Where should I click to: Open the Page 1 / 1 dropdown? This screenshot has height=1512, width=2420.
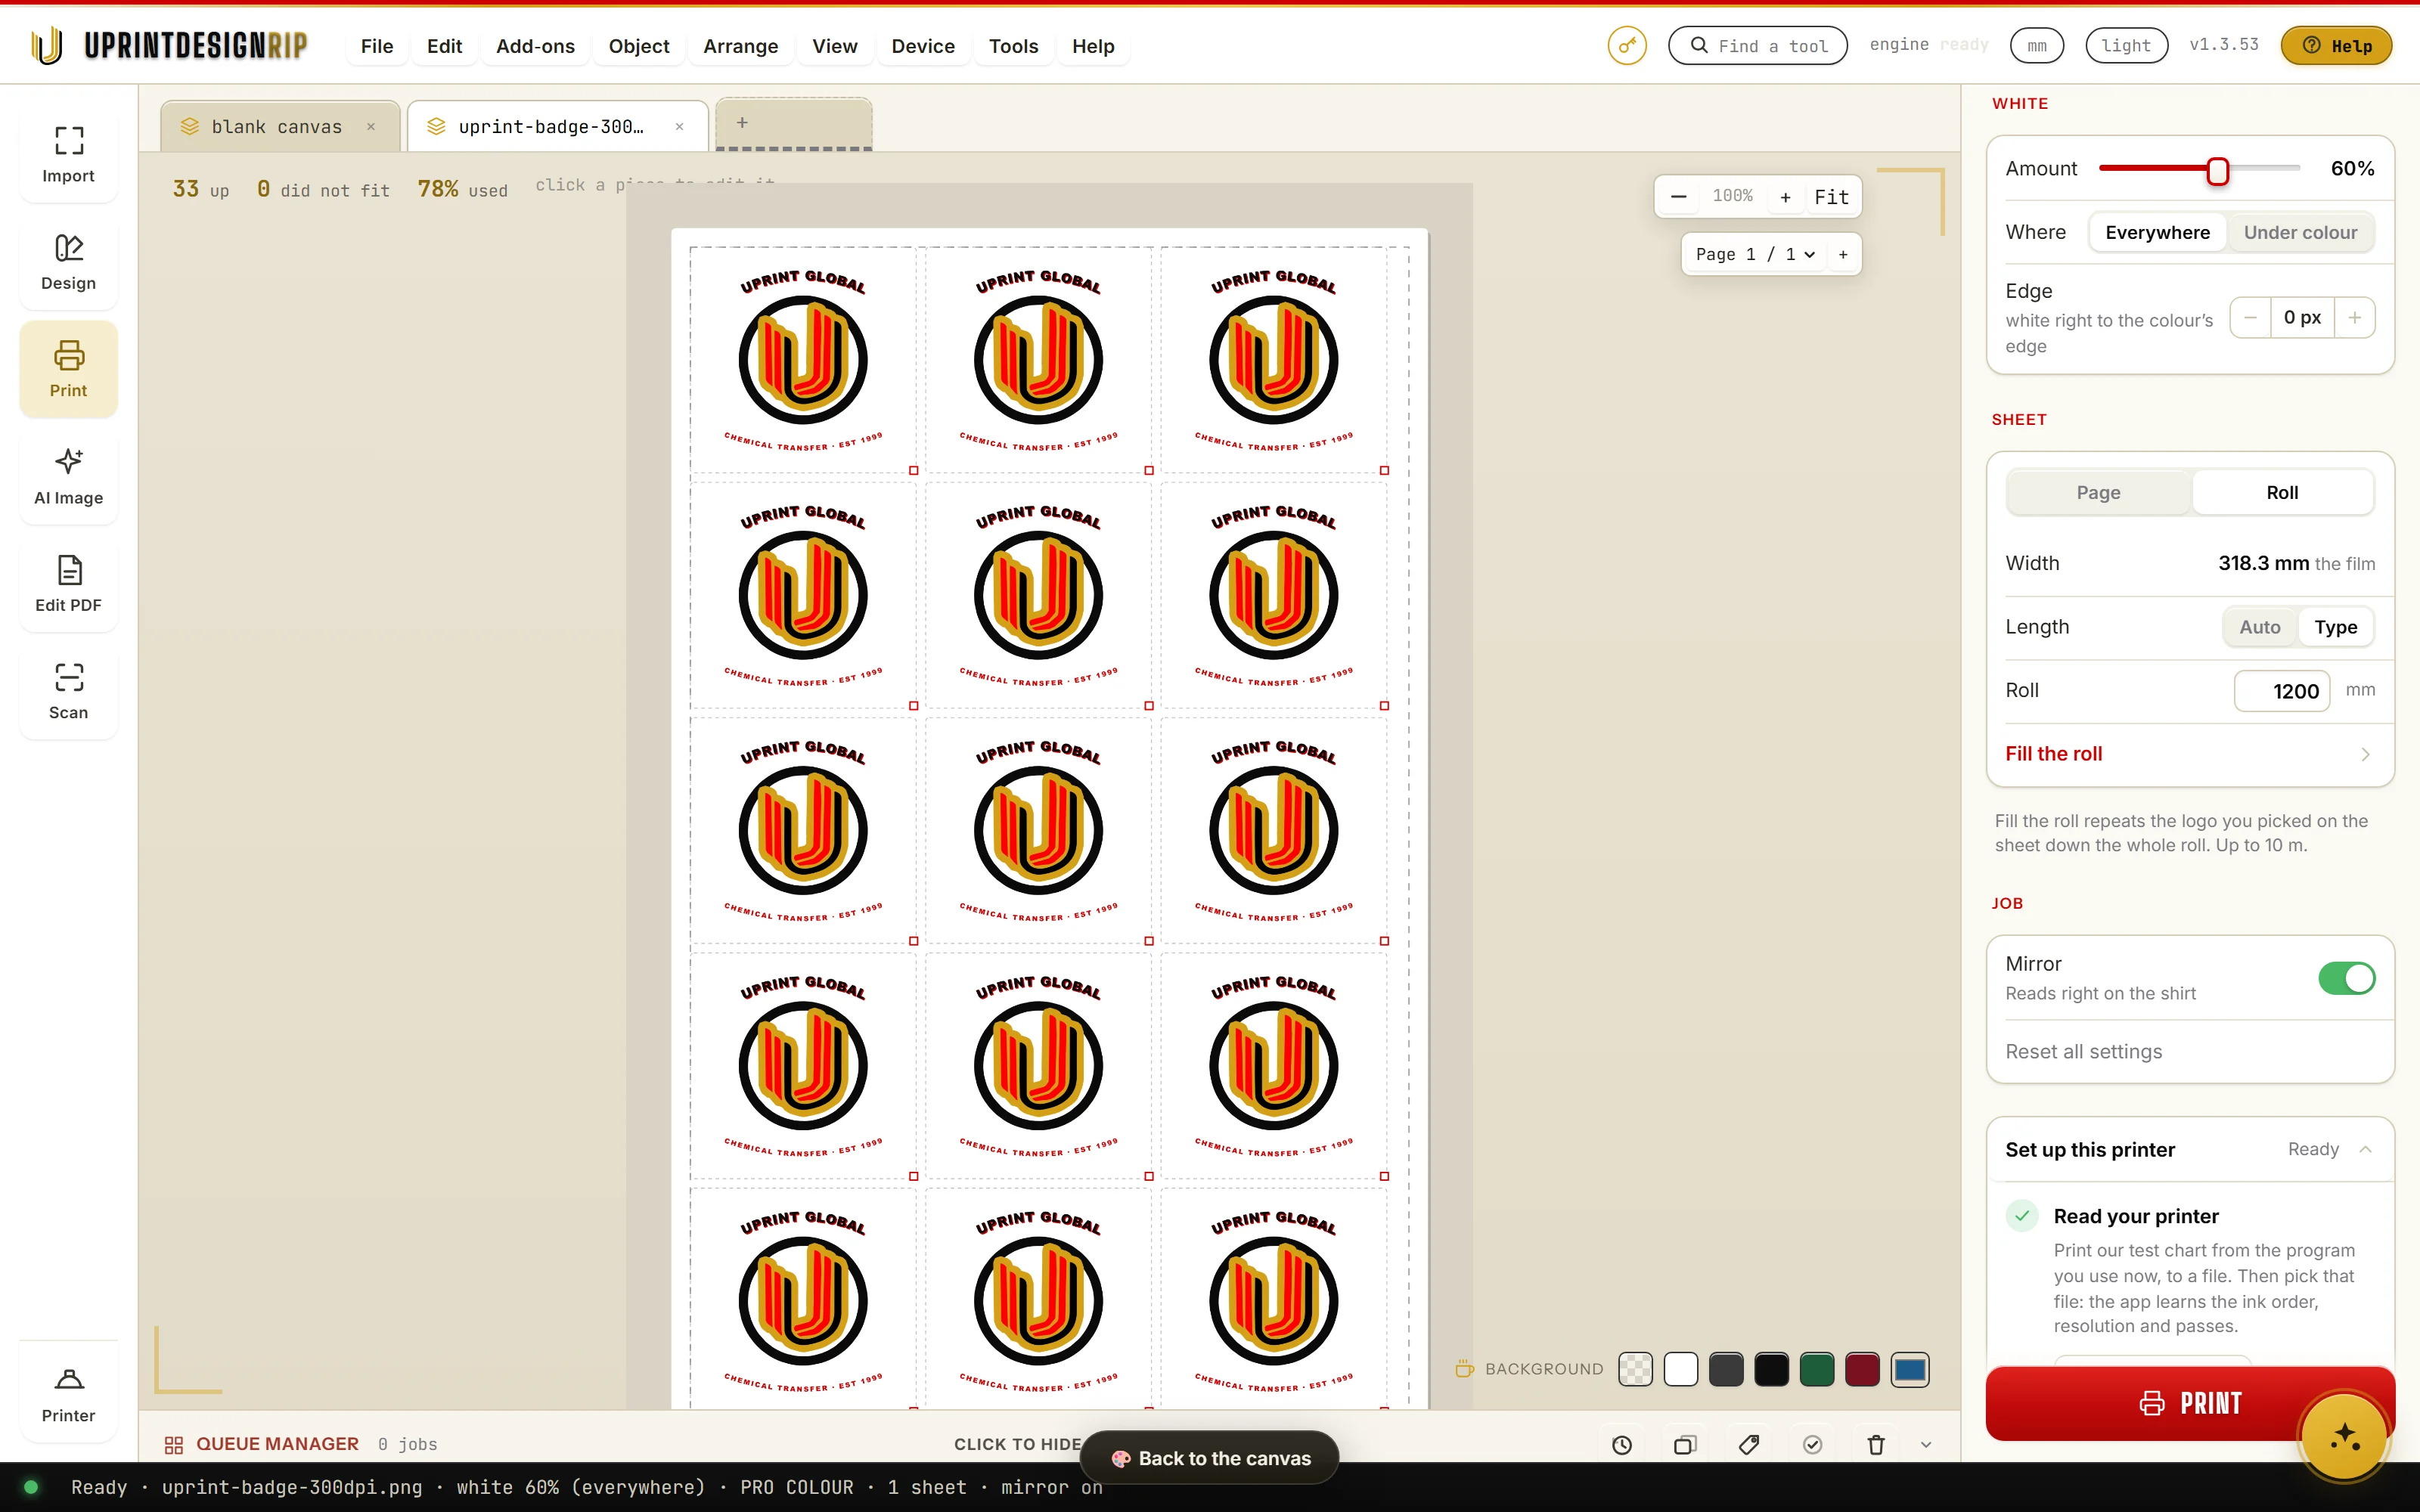click(1755, 254)
